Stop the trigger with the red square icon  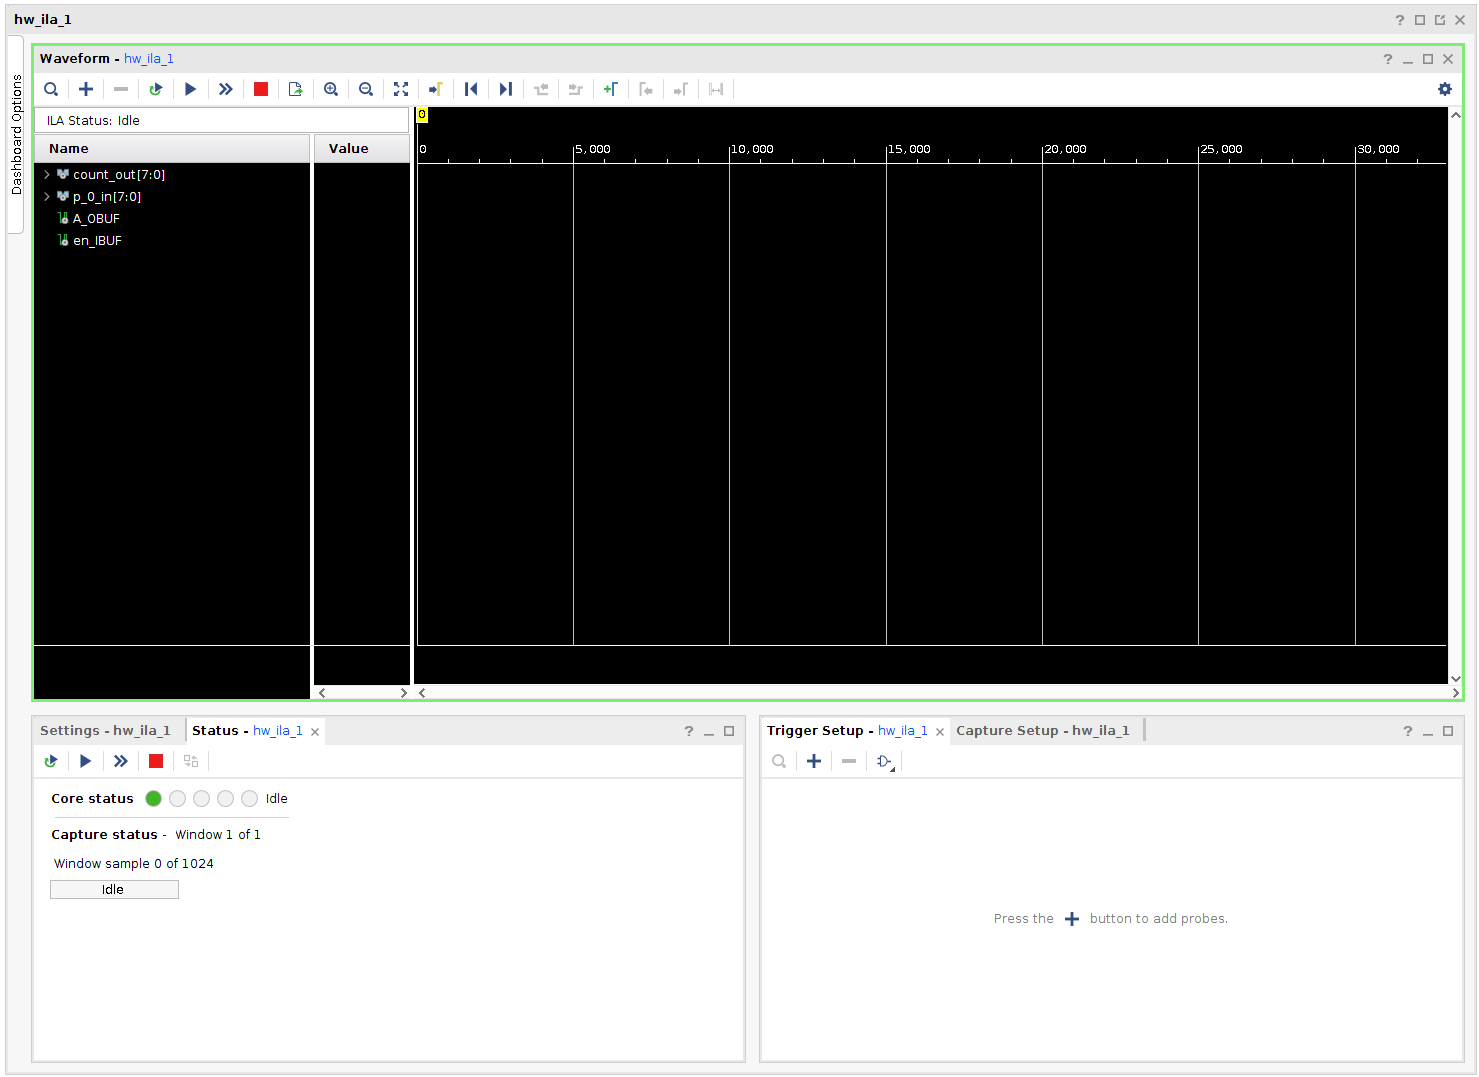tap(260, 89)
